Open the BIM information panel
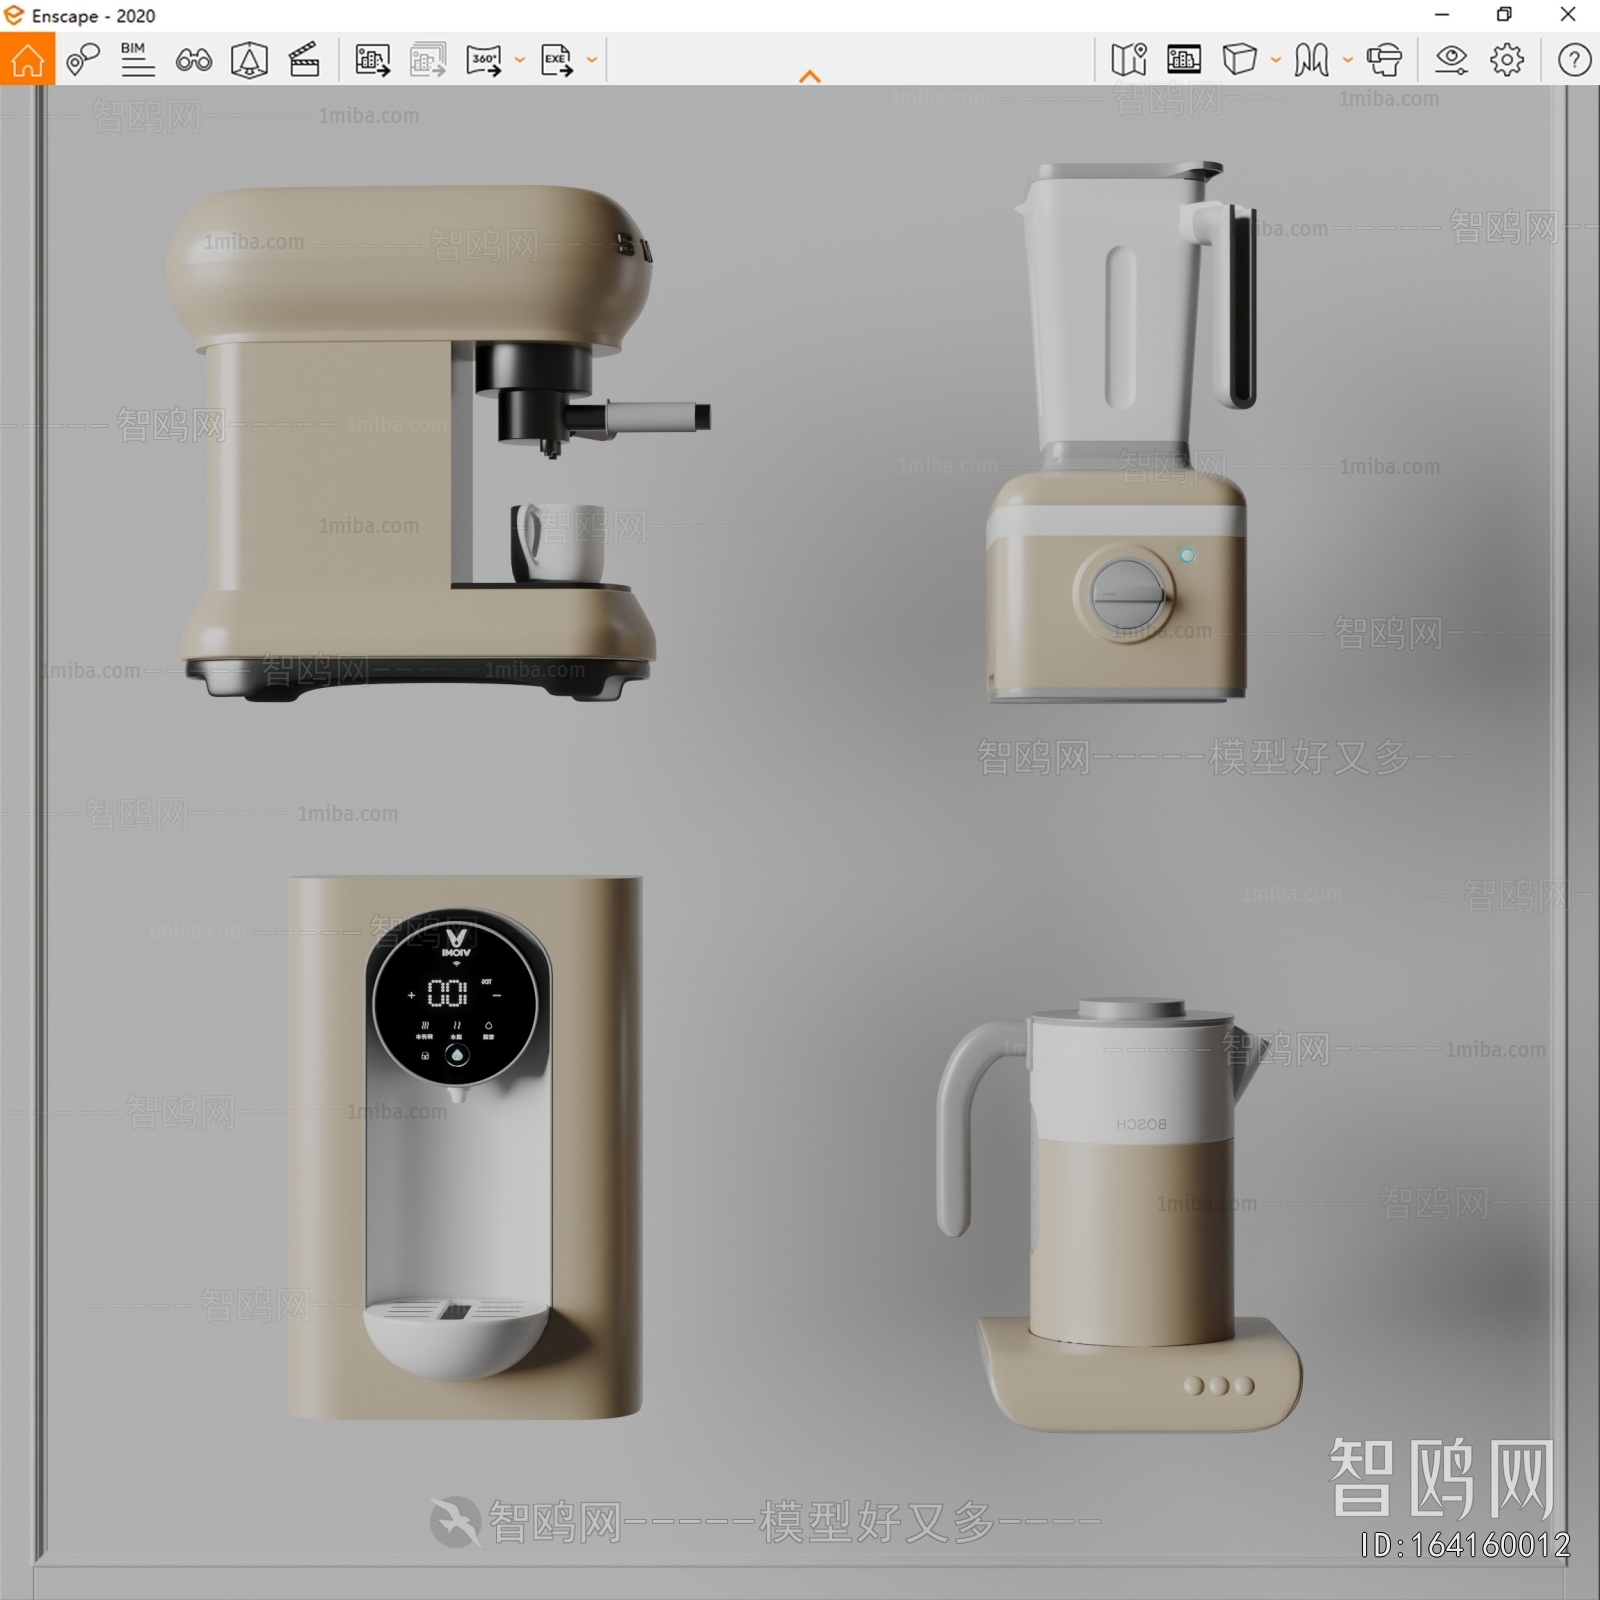The width and height of the screenshot is (1600, 1600). 137,60
